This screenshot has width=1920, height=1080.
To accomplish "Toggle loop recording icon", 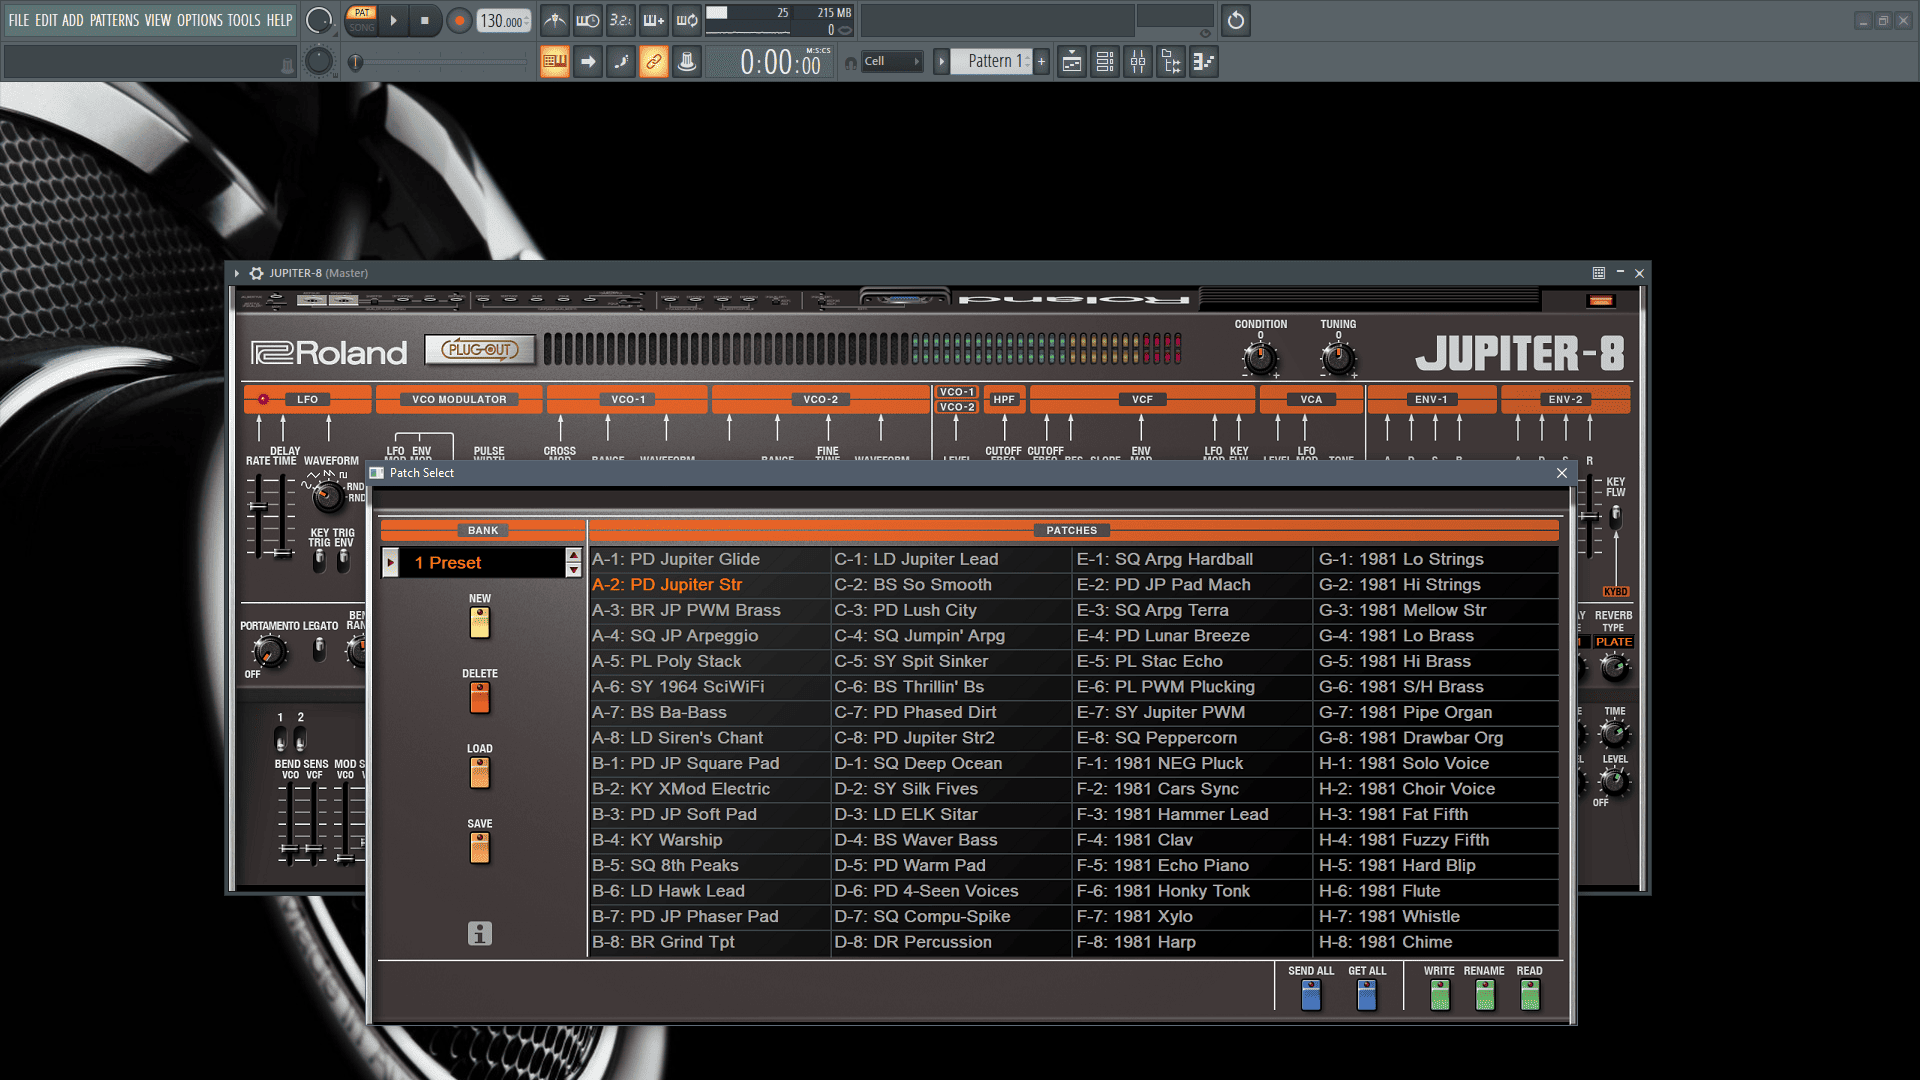I will pos(687,20).
